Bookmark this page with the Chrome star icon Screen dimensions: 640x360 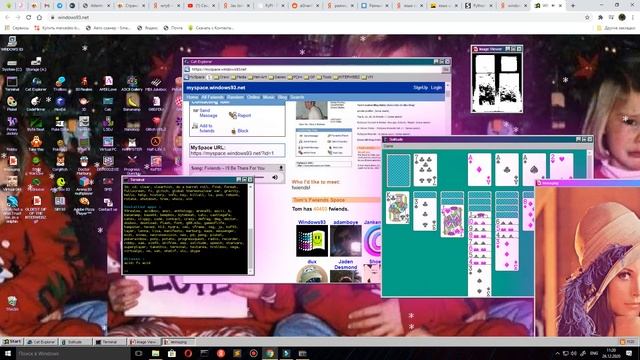click(x=587, y=17)
